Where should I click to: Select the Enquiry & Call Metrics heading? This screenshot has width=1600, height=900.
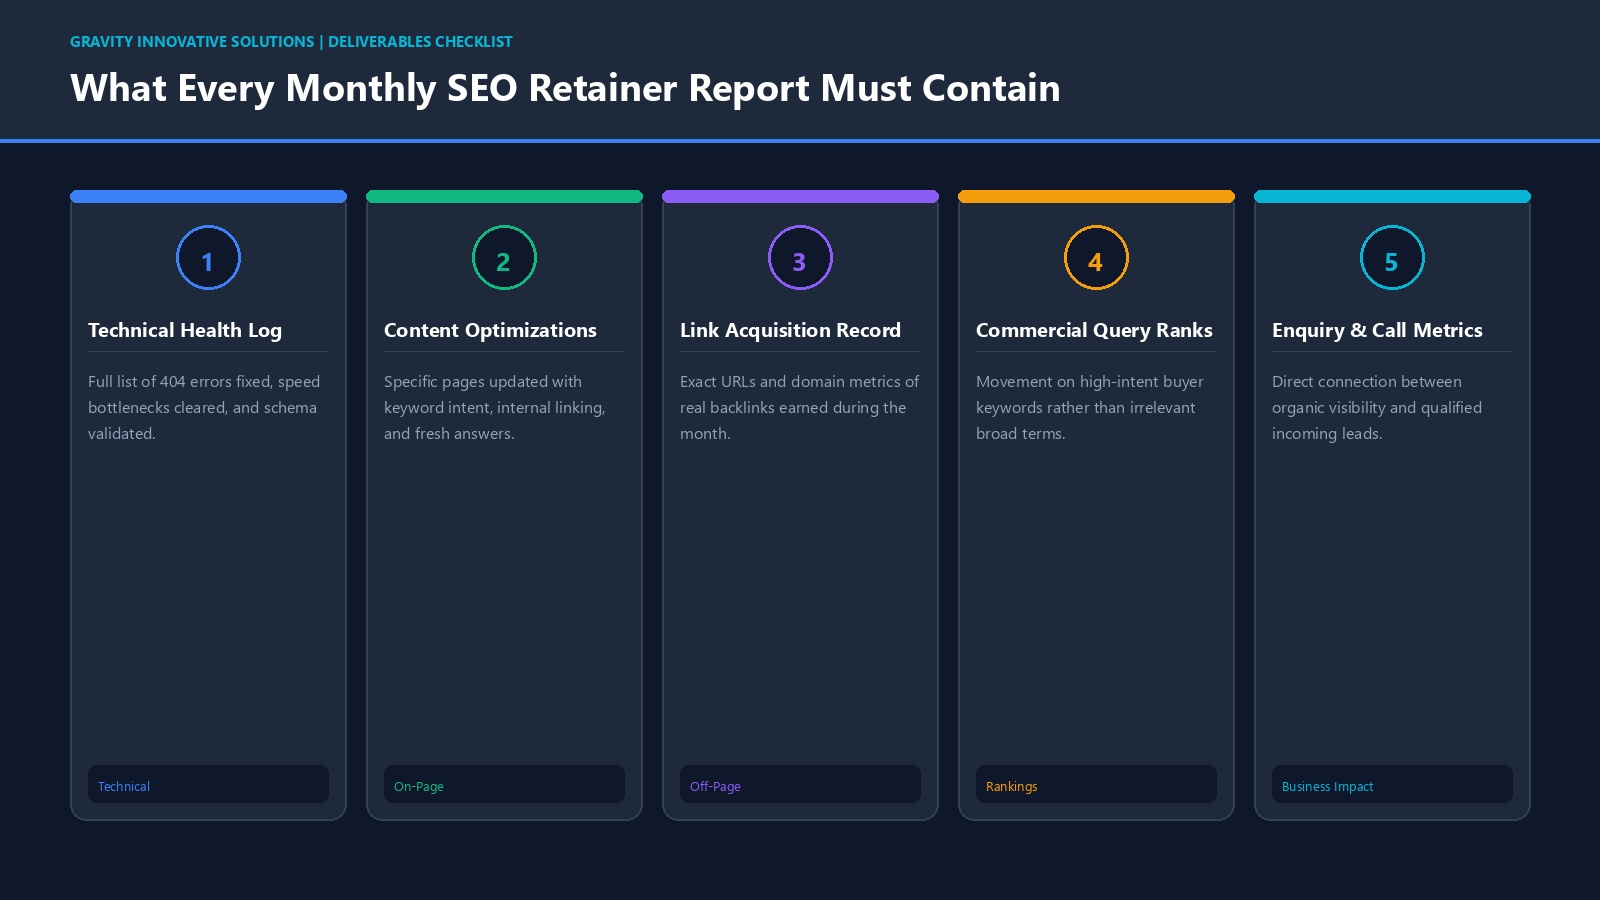(1377, 330)
